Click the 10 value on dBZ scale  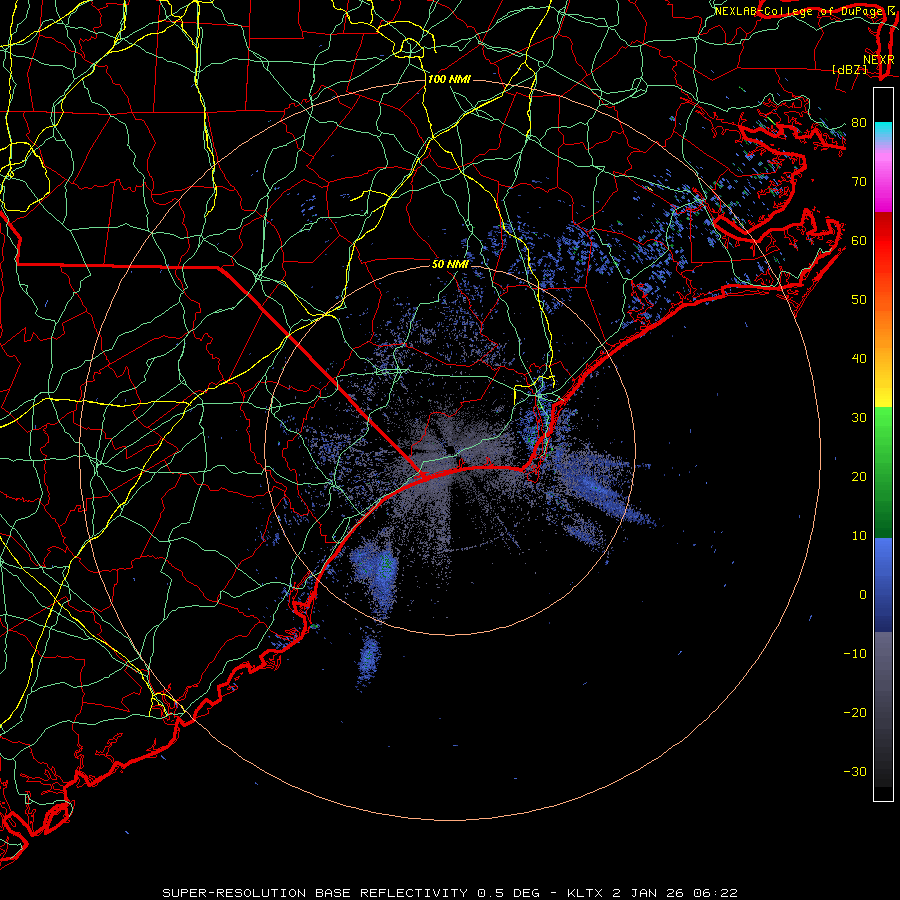click(x=859, y=536)
